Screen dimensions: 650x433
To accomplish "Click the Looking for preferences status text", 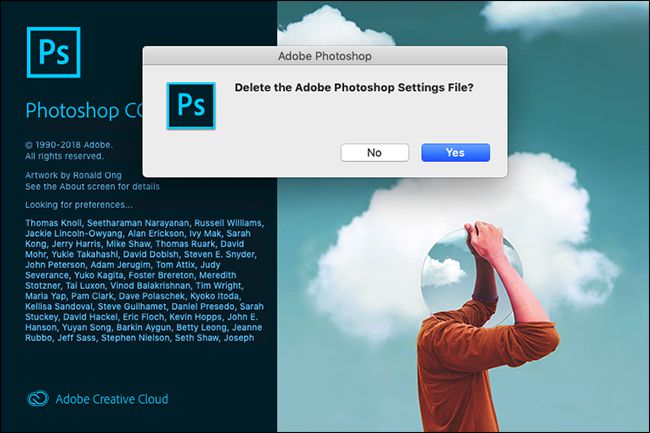I will (x=79, y=205).
